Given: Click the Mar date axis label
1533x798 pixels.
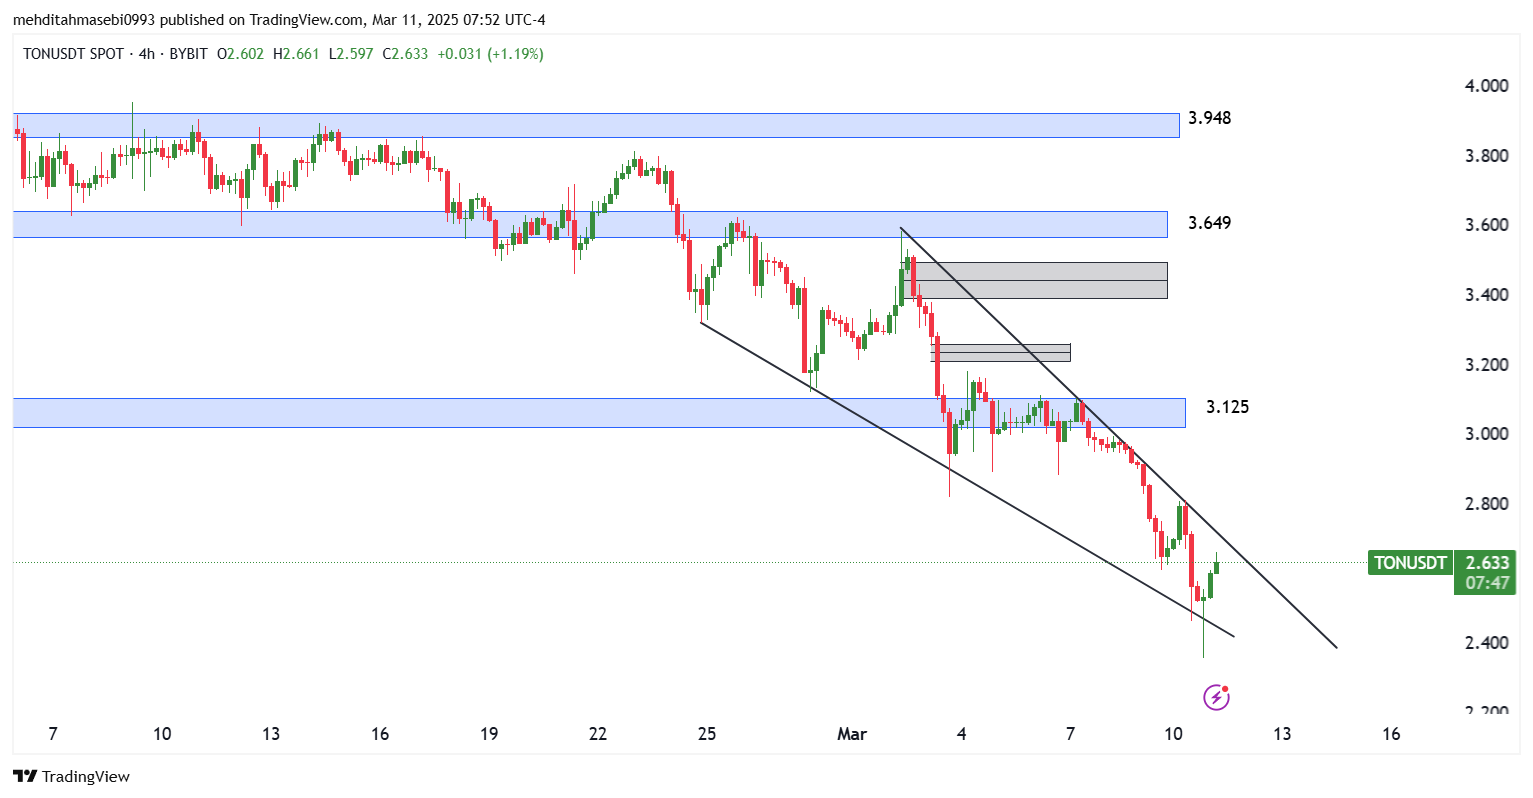Looking at the screenshot, I should 852,734.
